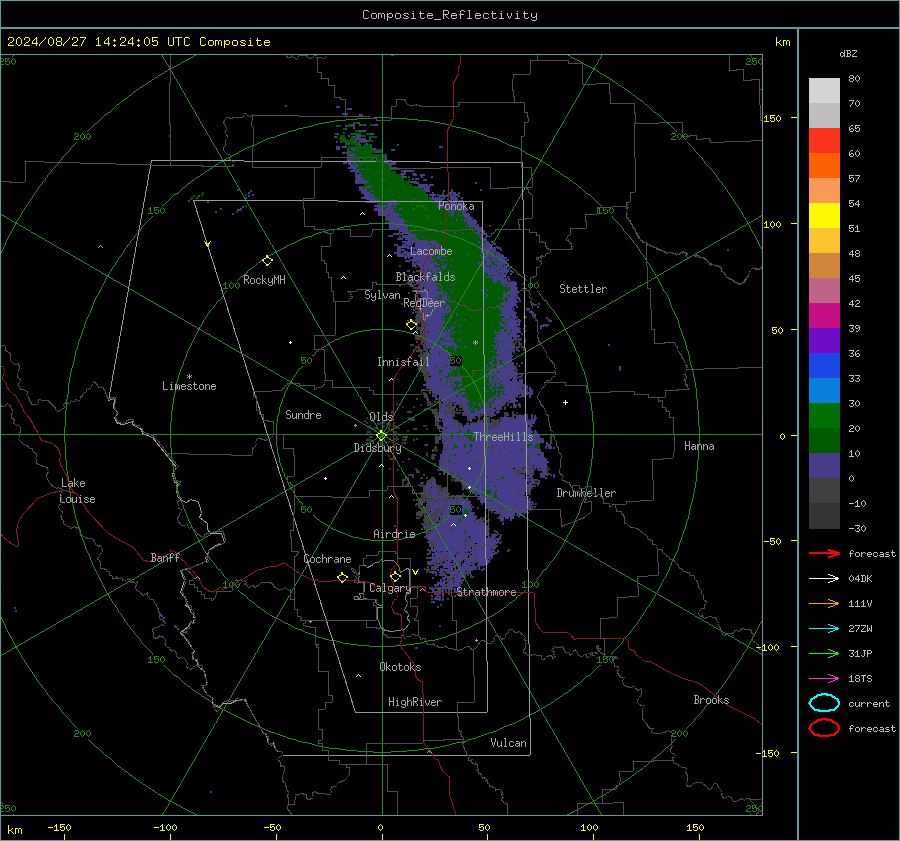The height and width of the screenshot is (841, 900).
Task: Click the royal blue 33–36 dBZ swatch
Action: tap(824, 366)
